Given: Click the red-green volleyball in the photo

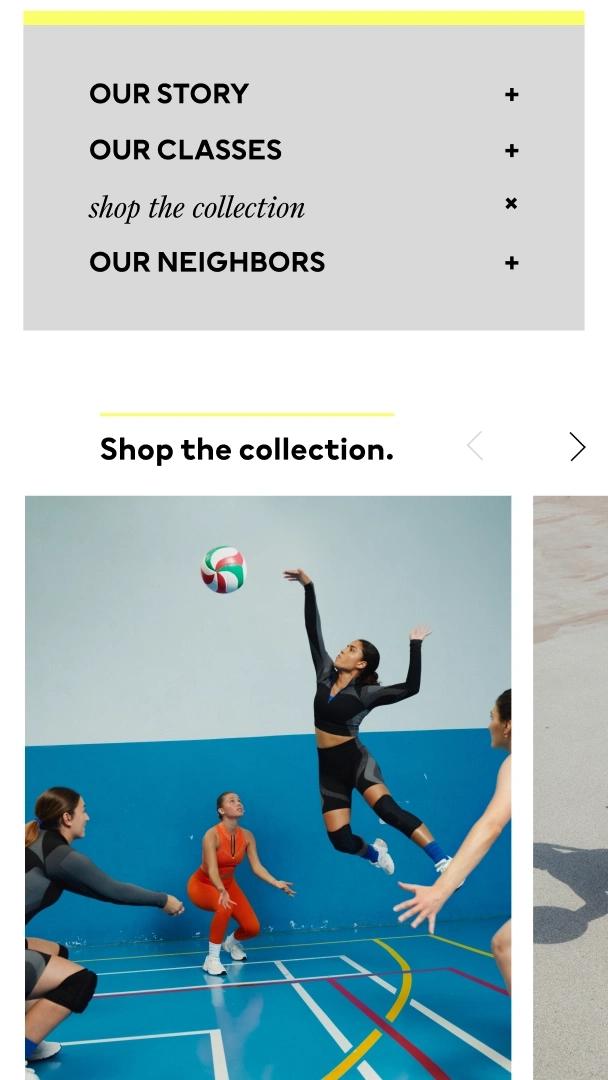Looking at the screenshot, I should (223, 570).
